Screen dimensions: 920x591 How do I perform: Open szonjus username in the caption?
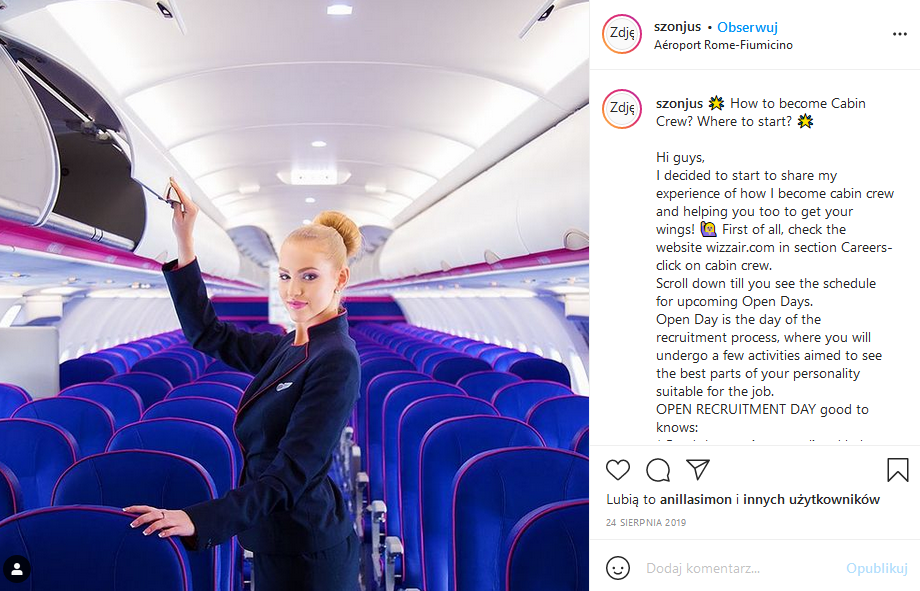679,103
